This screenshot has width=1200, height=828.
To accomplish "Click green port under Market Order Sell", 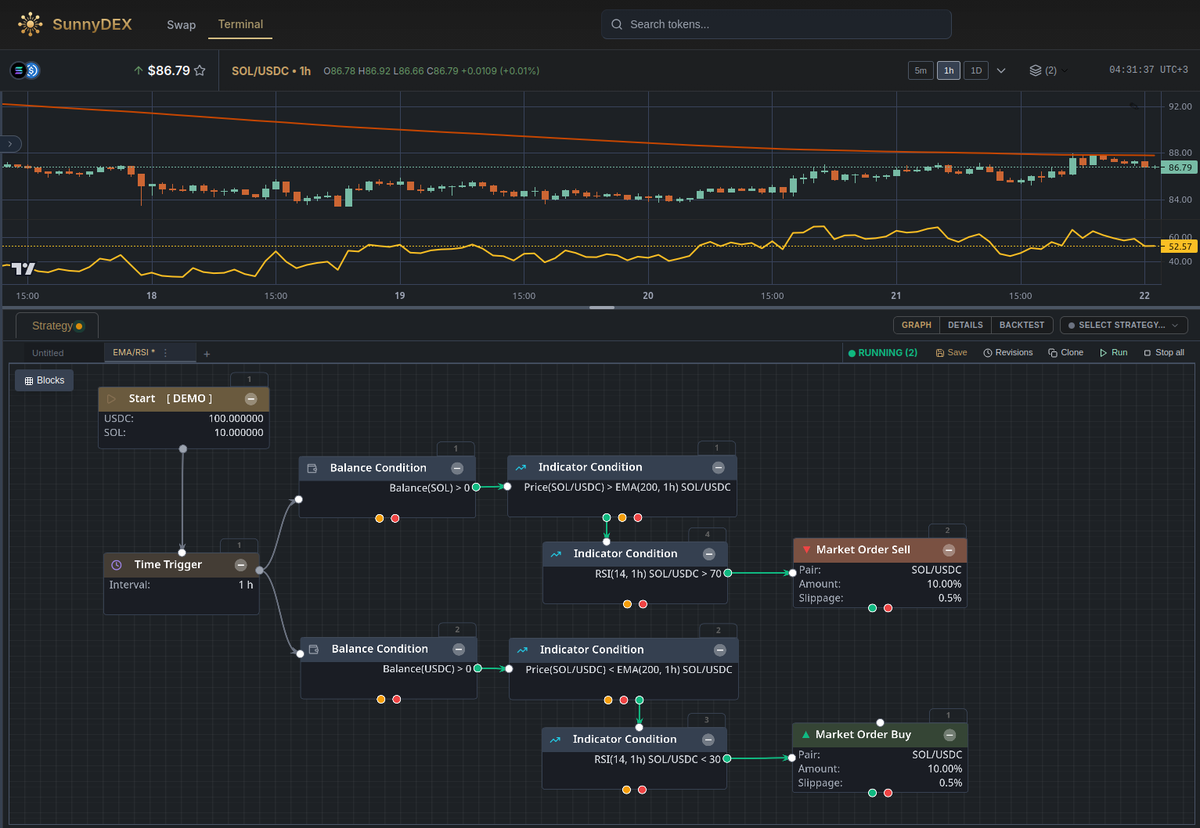I will click(872, 608).
